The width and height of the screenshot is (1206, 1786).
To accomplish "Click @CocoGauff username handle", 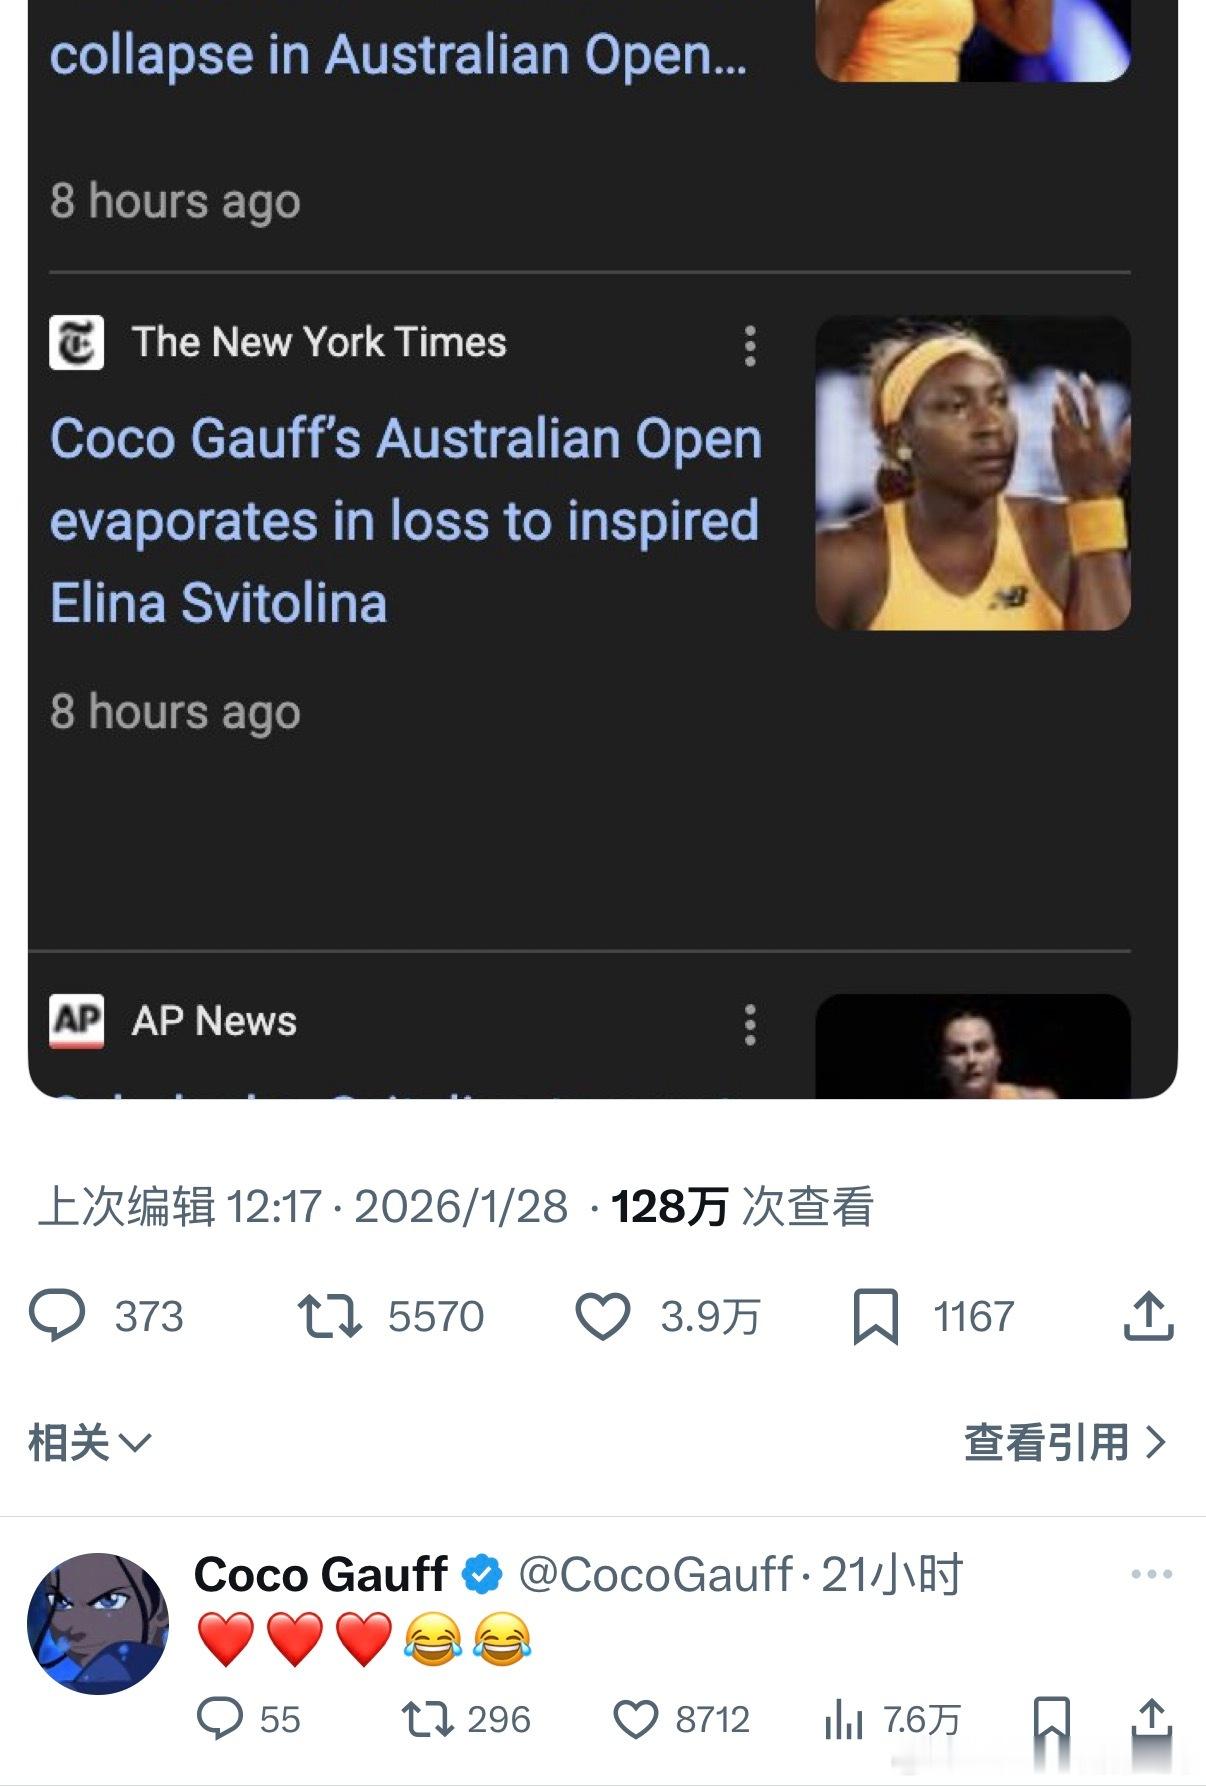I will [x=655, y=1574].
